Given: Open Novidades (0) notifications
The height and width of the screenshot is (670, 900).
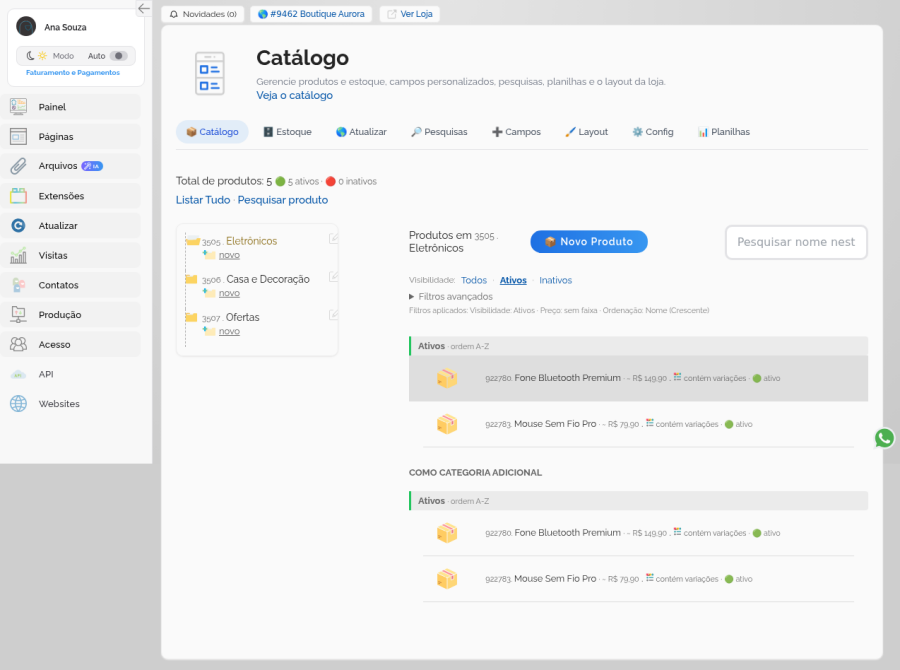Looking at the screenshot, I should coord(203,14).
